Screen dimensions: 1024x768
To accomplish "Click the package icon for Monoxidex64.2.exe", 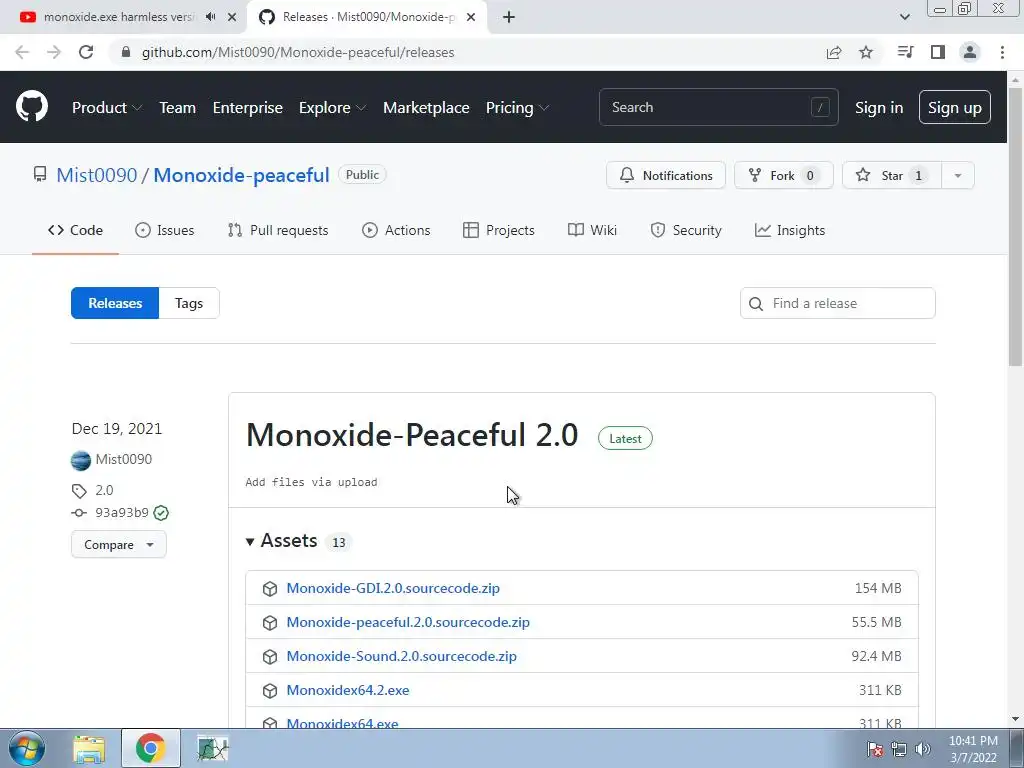I will (x=270, y=690).
